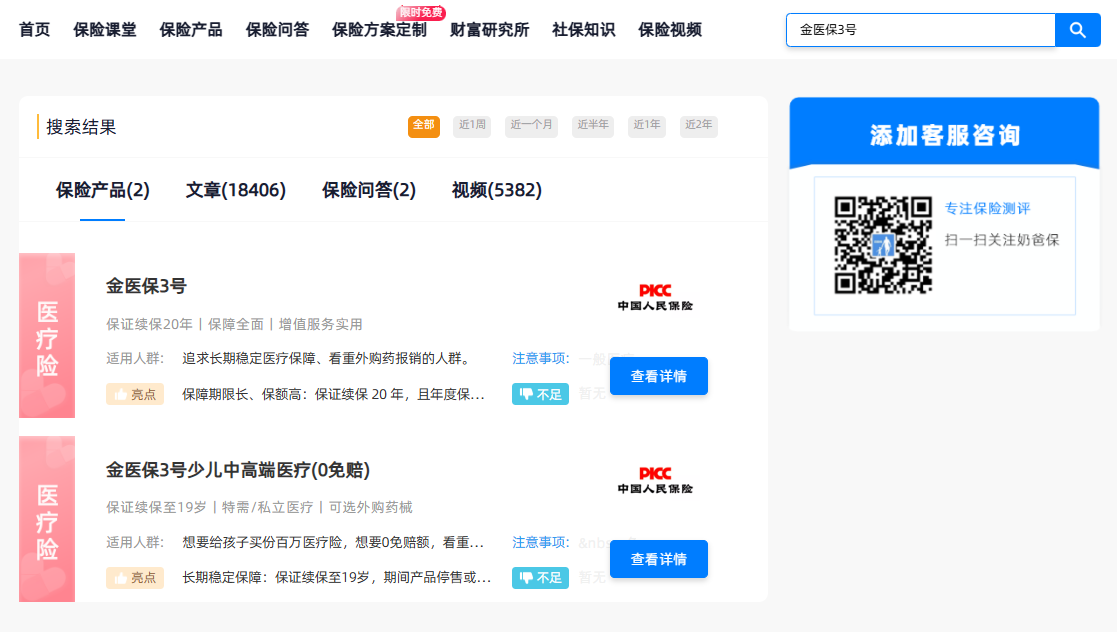Click 亮点 thumbs-up badge in second result
Screen dimensions: 1117x632
pos(135,577)
